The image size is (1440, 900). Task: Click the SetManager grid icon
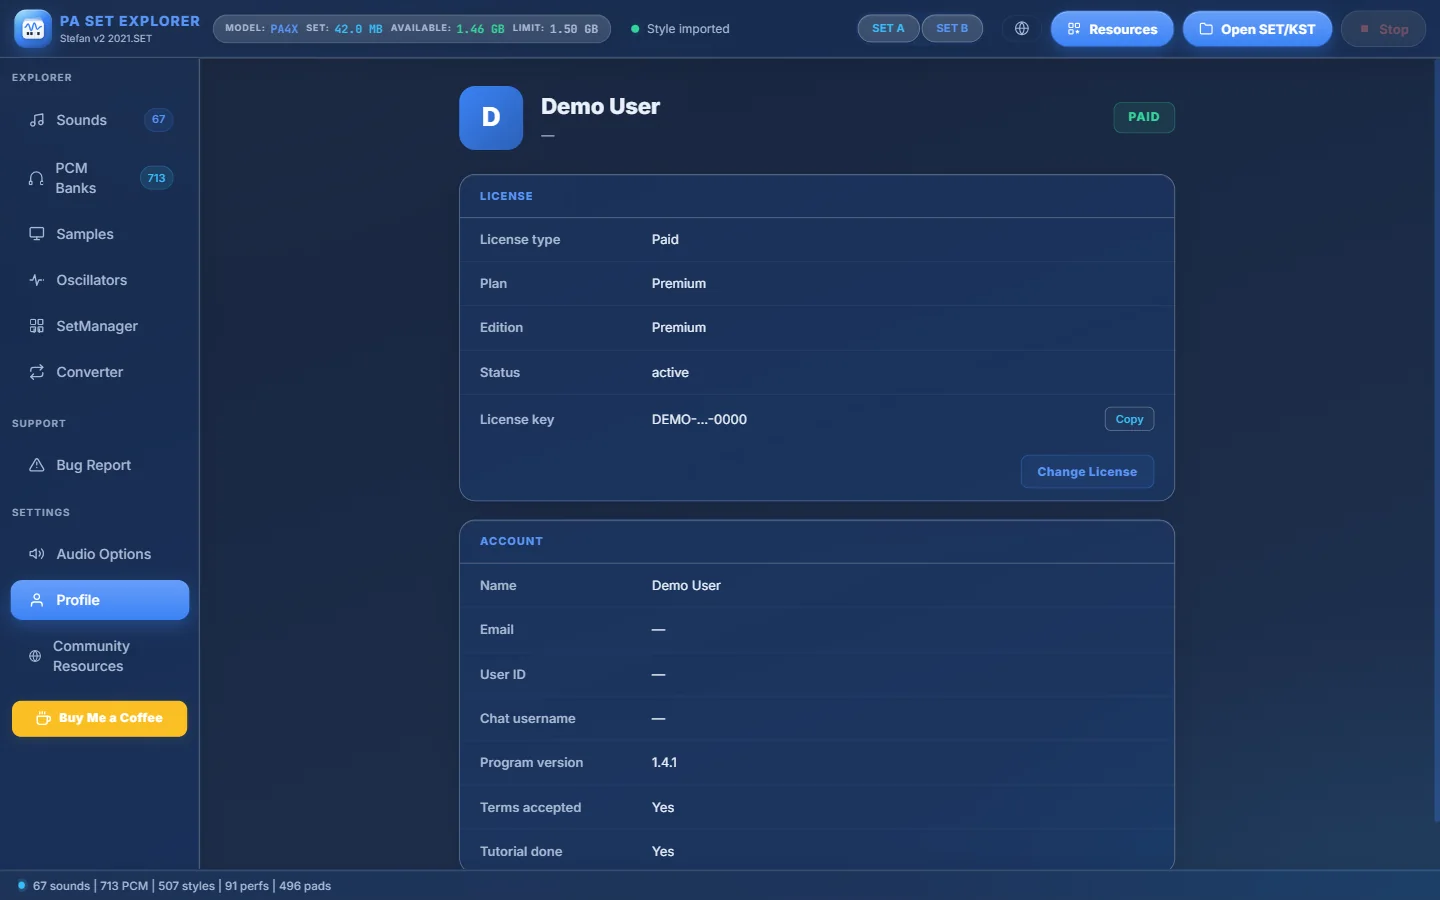37,326
